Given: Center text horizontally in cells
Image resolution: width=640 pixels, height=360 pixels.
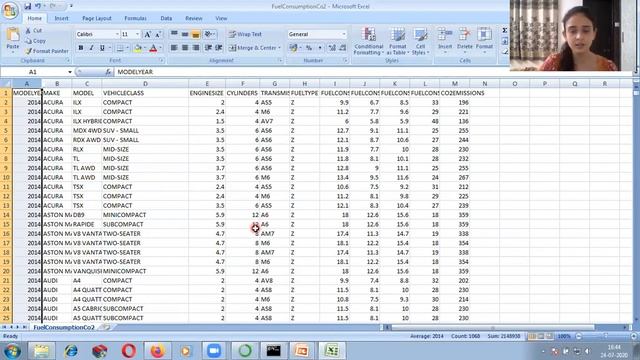Looking at the screenshot, I should [x=185, y=48].
